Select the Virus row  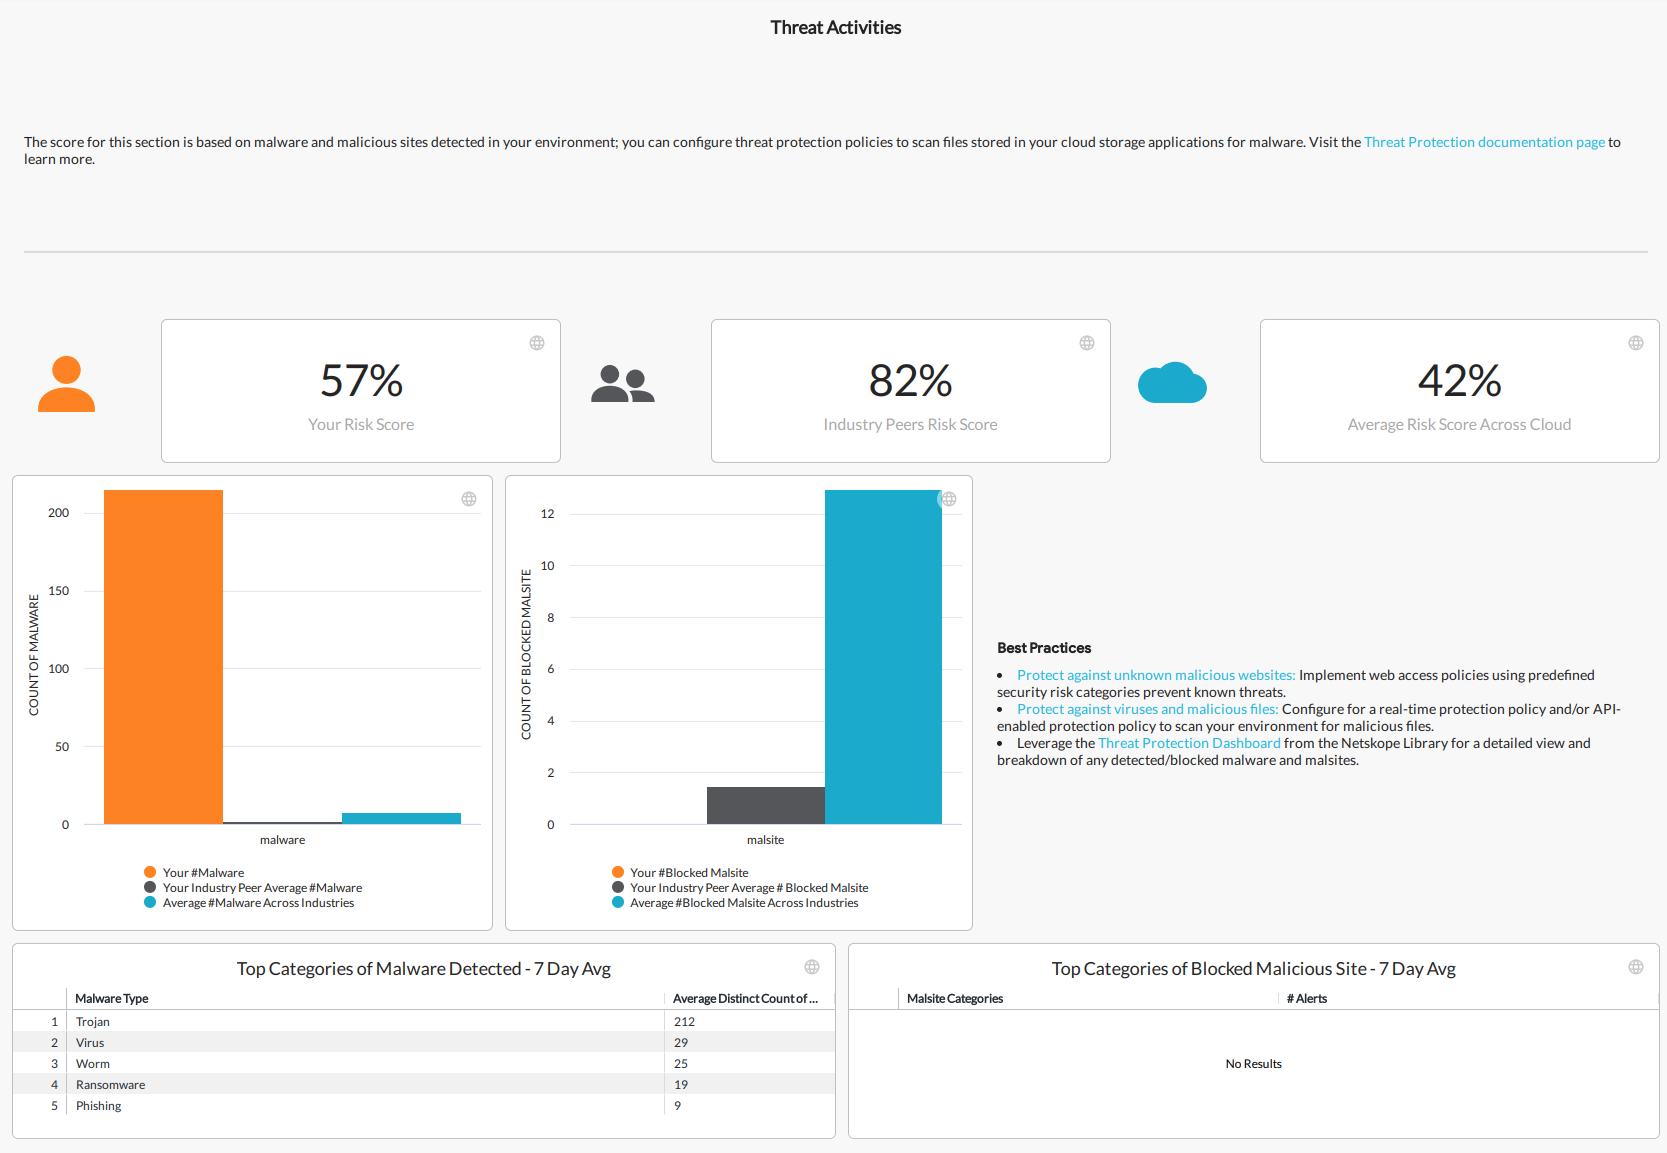(x=424, y=1042)
